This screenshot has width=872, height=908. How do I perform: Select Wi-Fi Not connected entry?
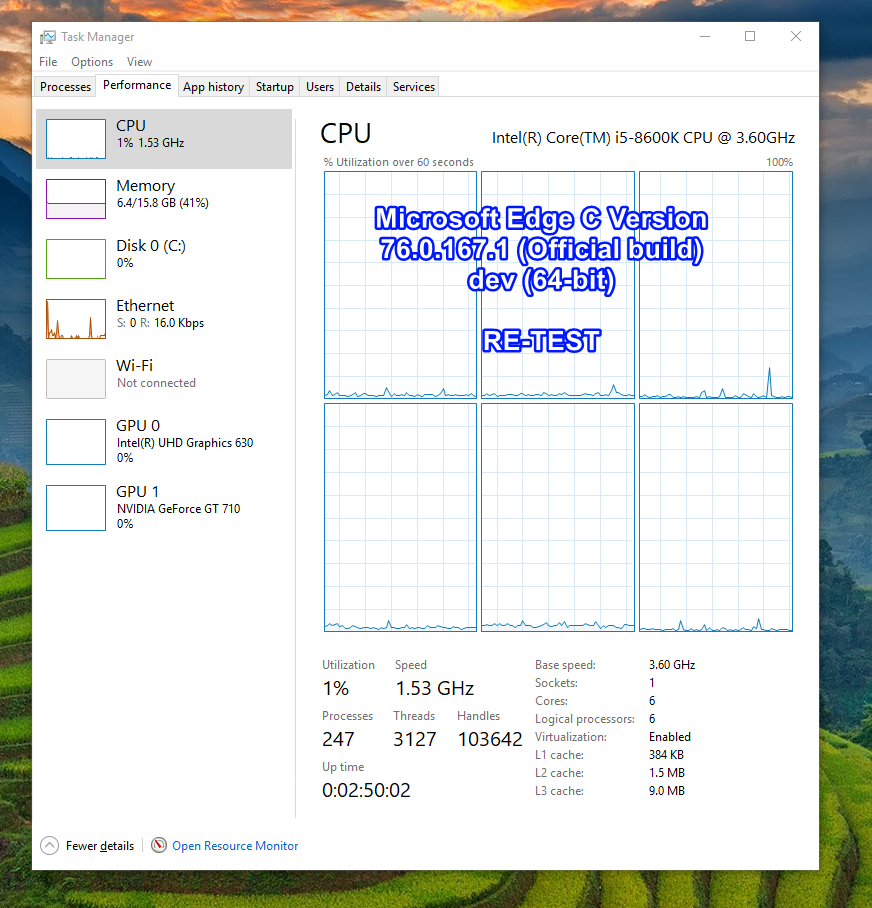[164, 379]
